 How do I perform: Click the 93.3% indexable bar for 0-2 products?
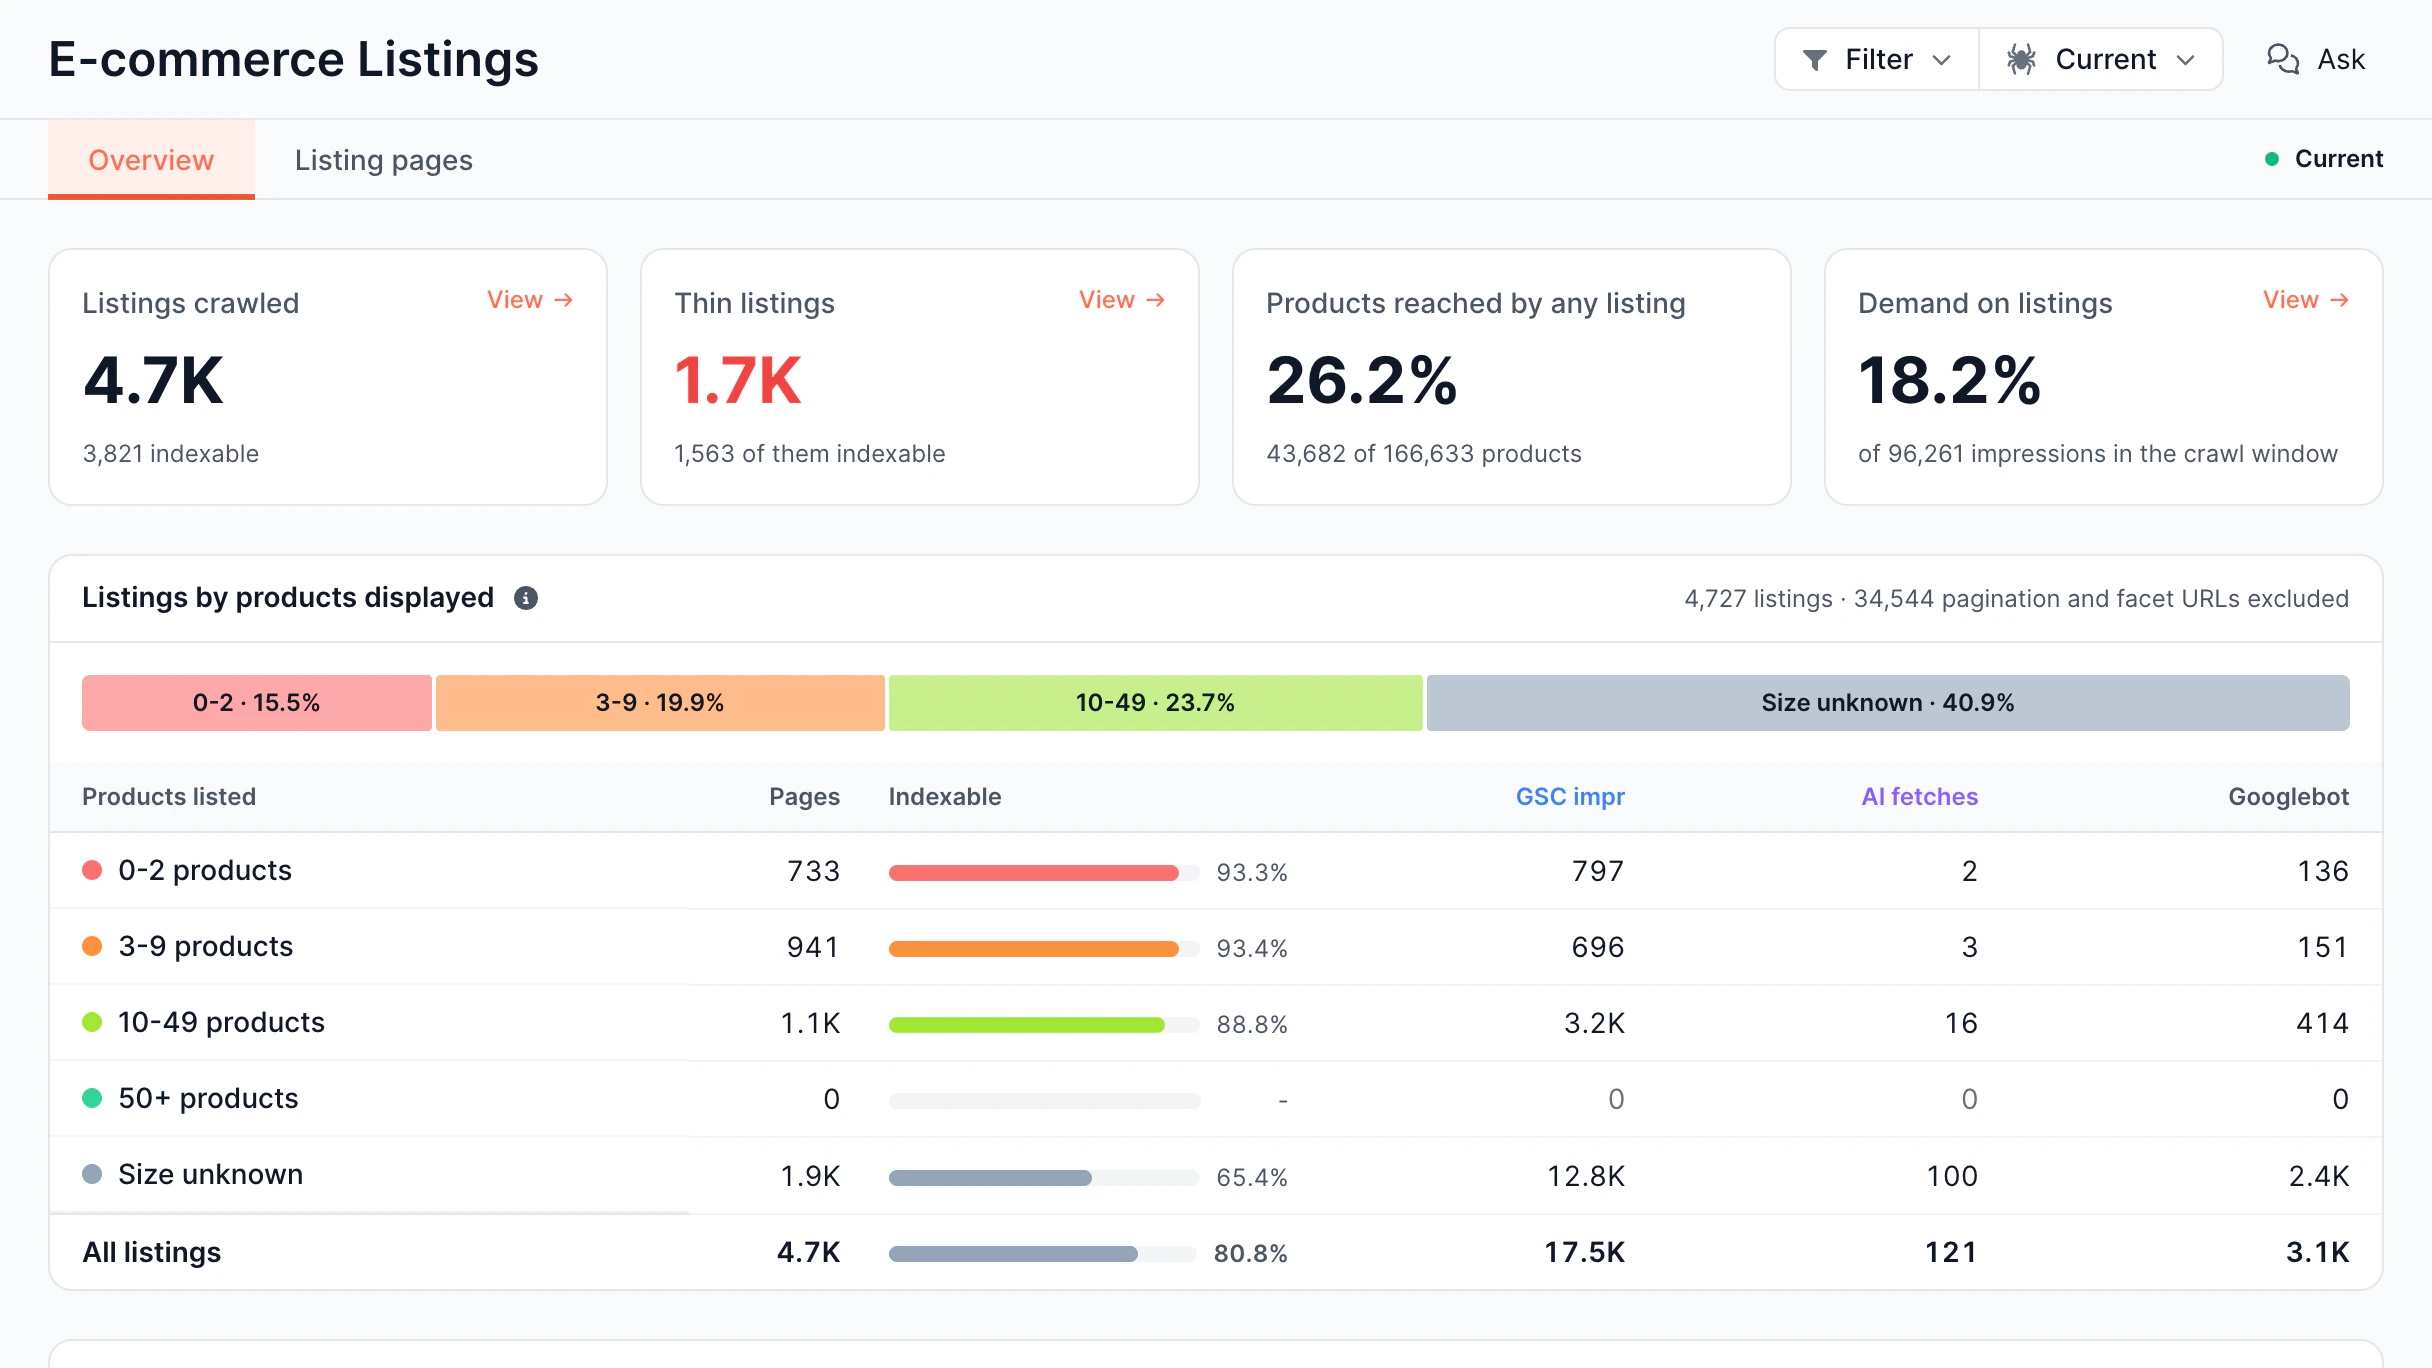[1044, 873]
